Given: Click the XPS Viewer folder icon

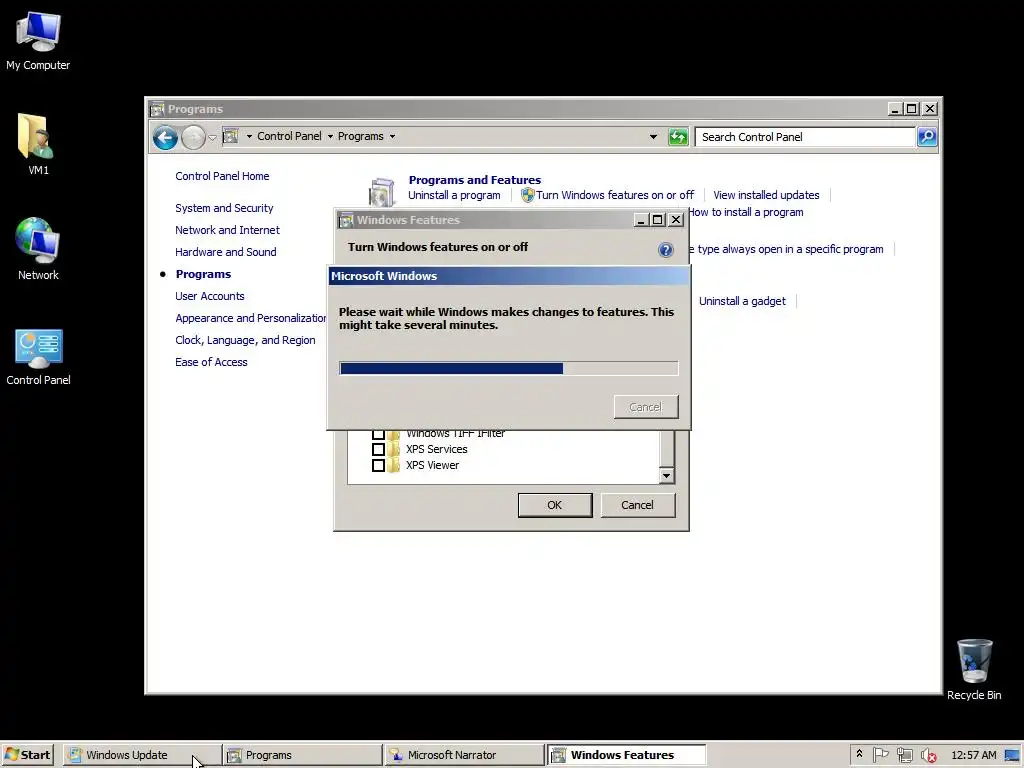Looking at the screenshot, I should pos(392,465).
